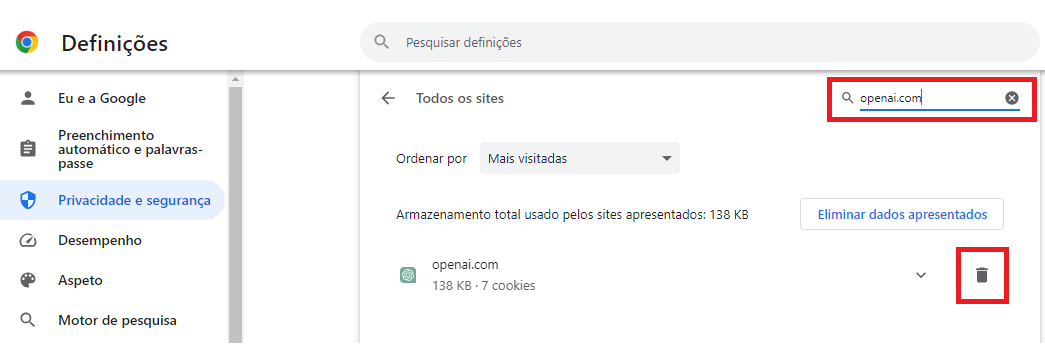This screenshot has height=360, width=1045.
Task: Focus the Pesquisar definições search field
Action: (x=700, y=42)
